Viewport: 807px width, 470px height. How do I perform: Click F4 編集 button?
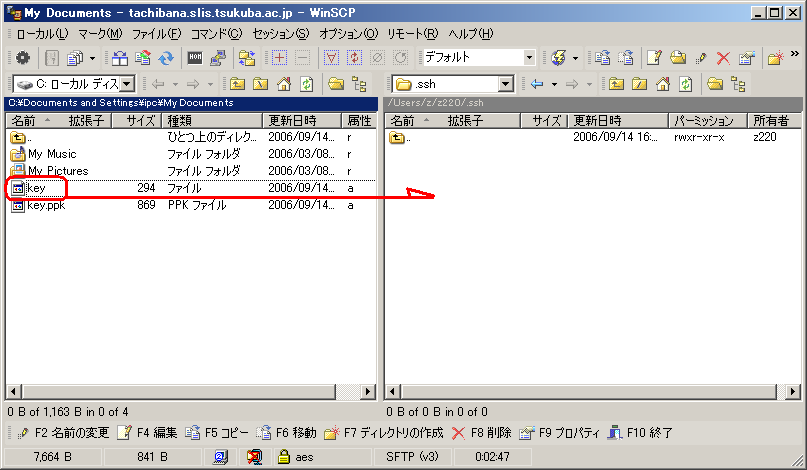click(x=147, y=433)
